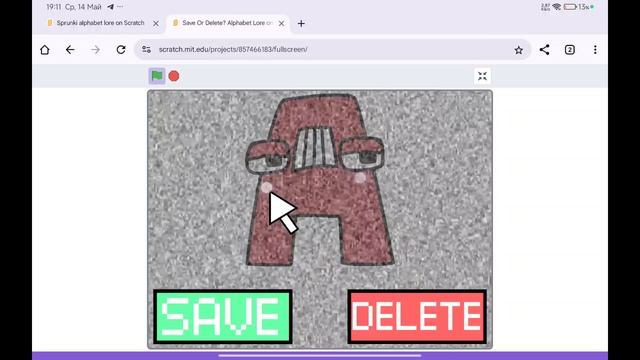Image resolution: width=640 pixels, height=360 pixels.
Task: Exit fullscreen mode with the shrink icon
Action: tap(482, 76)
